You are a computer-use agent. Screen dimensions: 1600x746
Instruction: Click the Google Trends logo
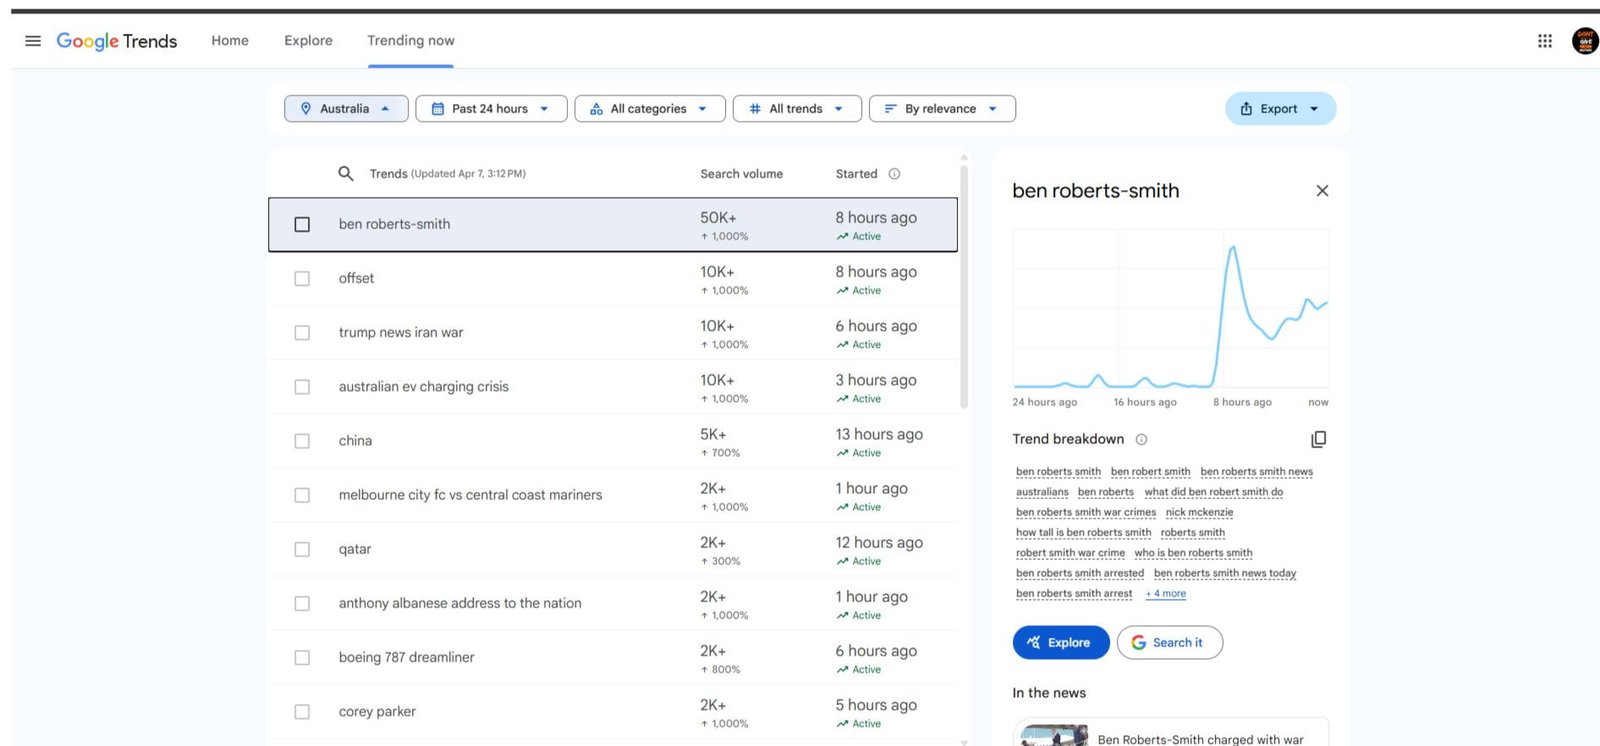click(117, 41)
